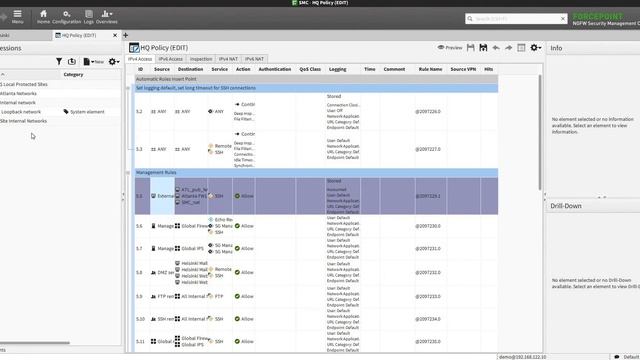Go to the Home view

click(x=43, y=17)
